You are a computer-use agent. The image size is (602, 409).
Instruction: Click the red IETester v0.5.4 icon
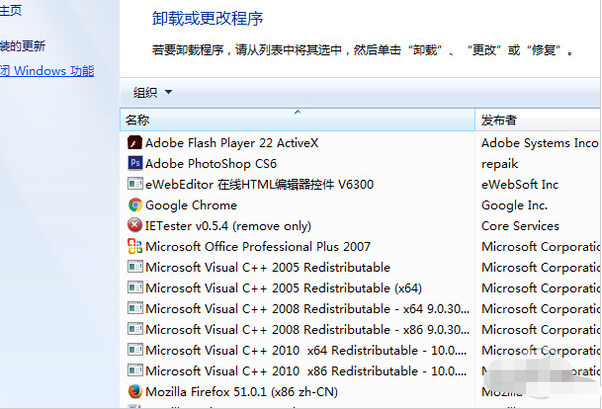pos(135,225)
